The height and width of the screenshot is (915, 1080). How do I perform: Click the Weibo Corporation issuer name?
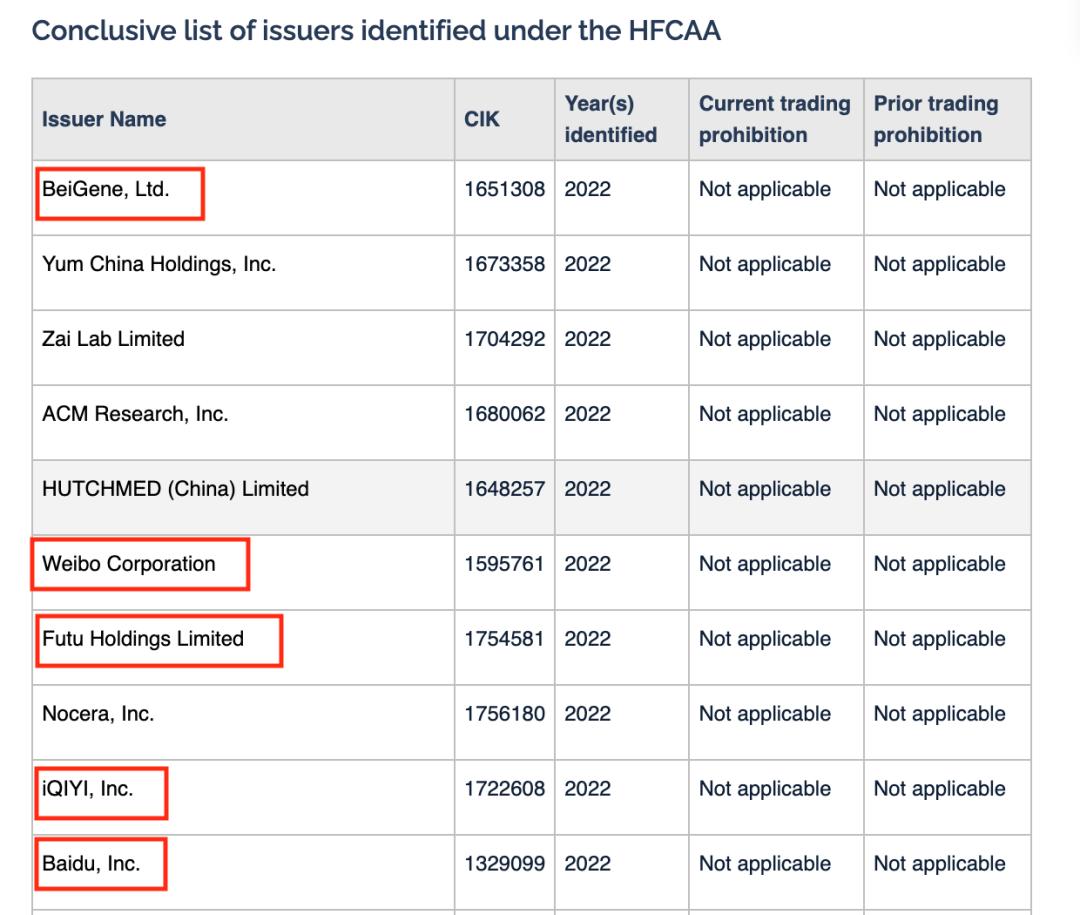point(128,564)
